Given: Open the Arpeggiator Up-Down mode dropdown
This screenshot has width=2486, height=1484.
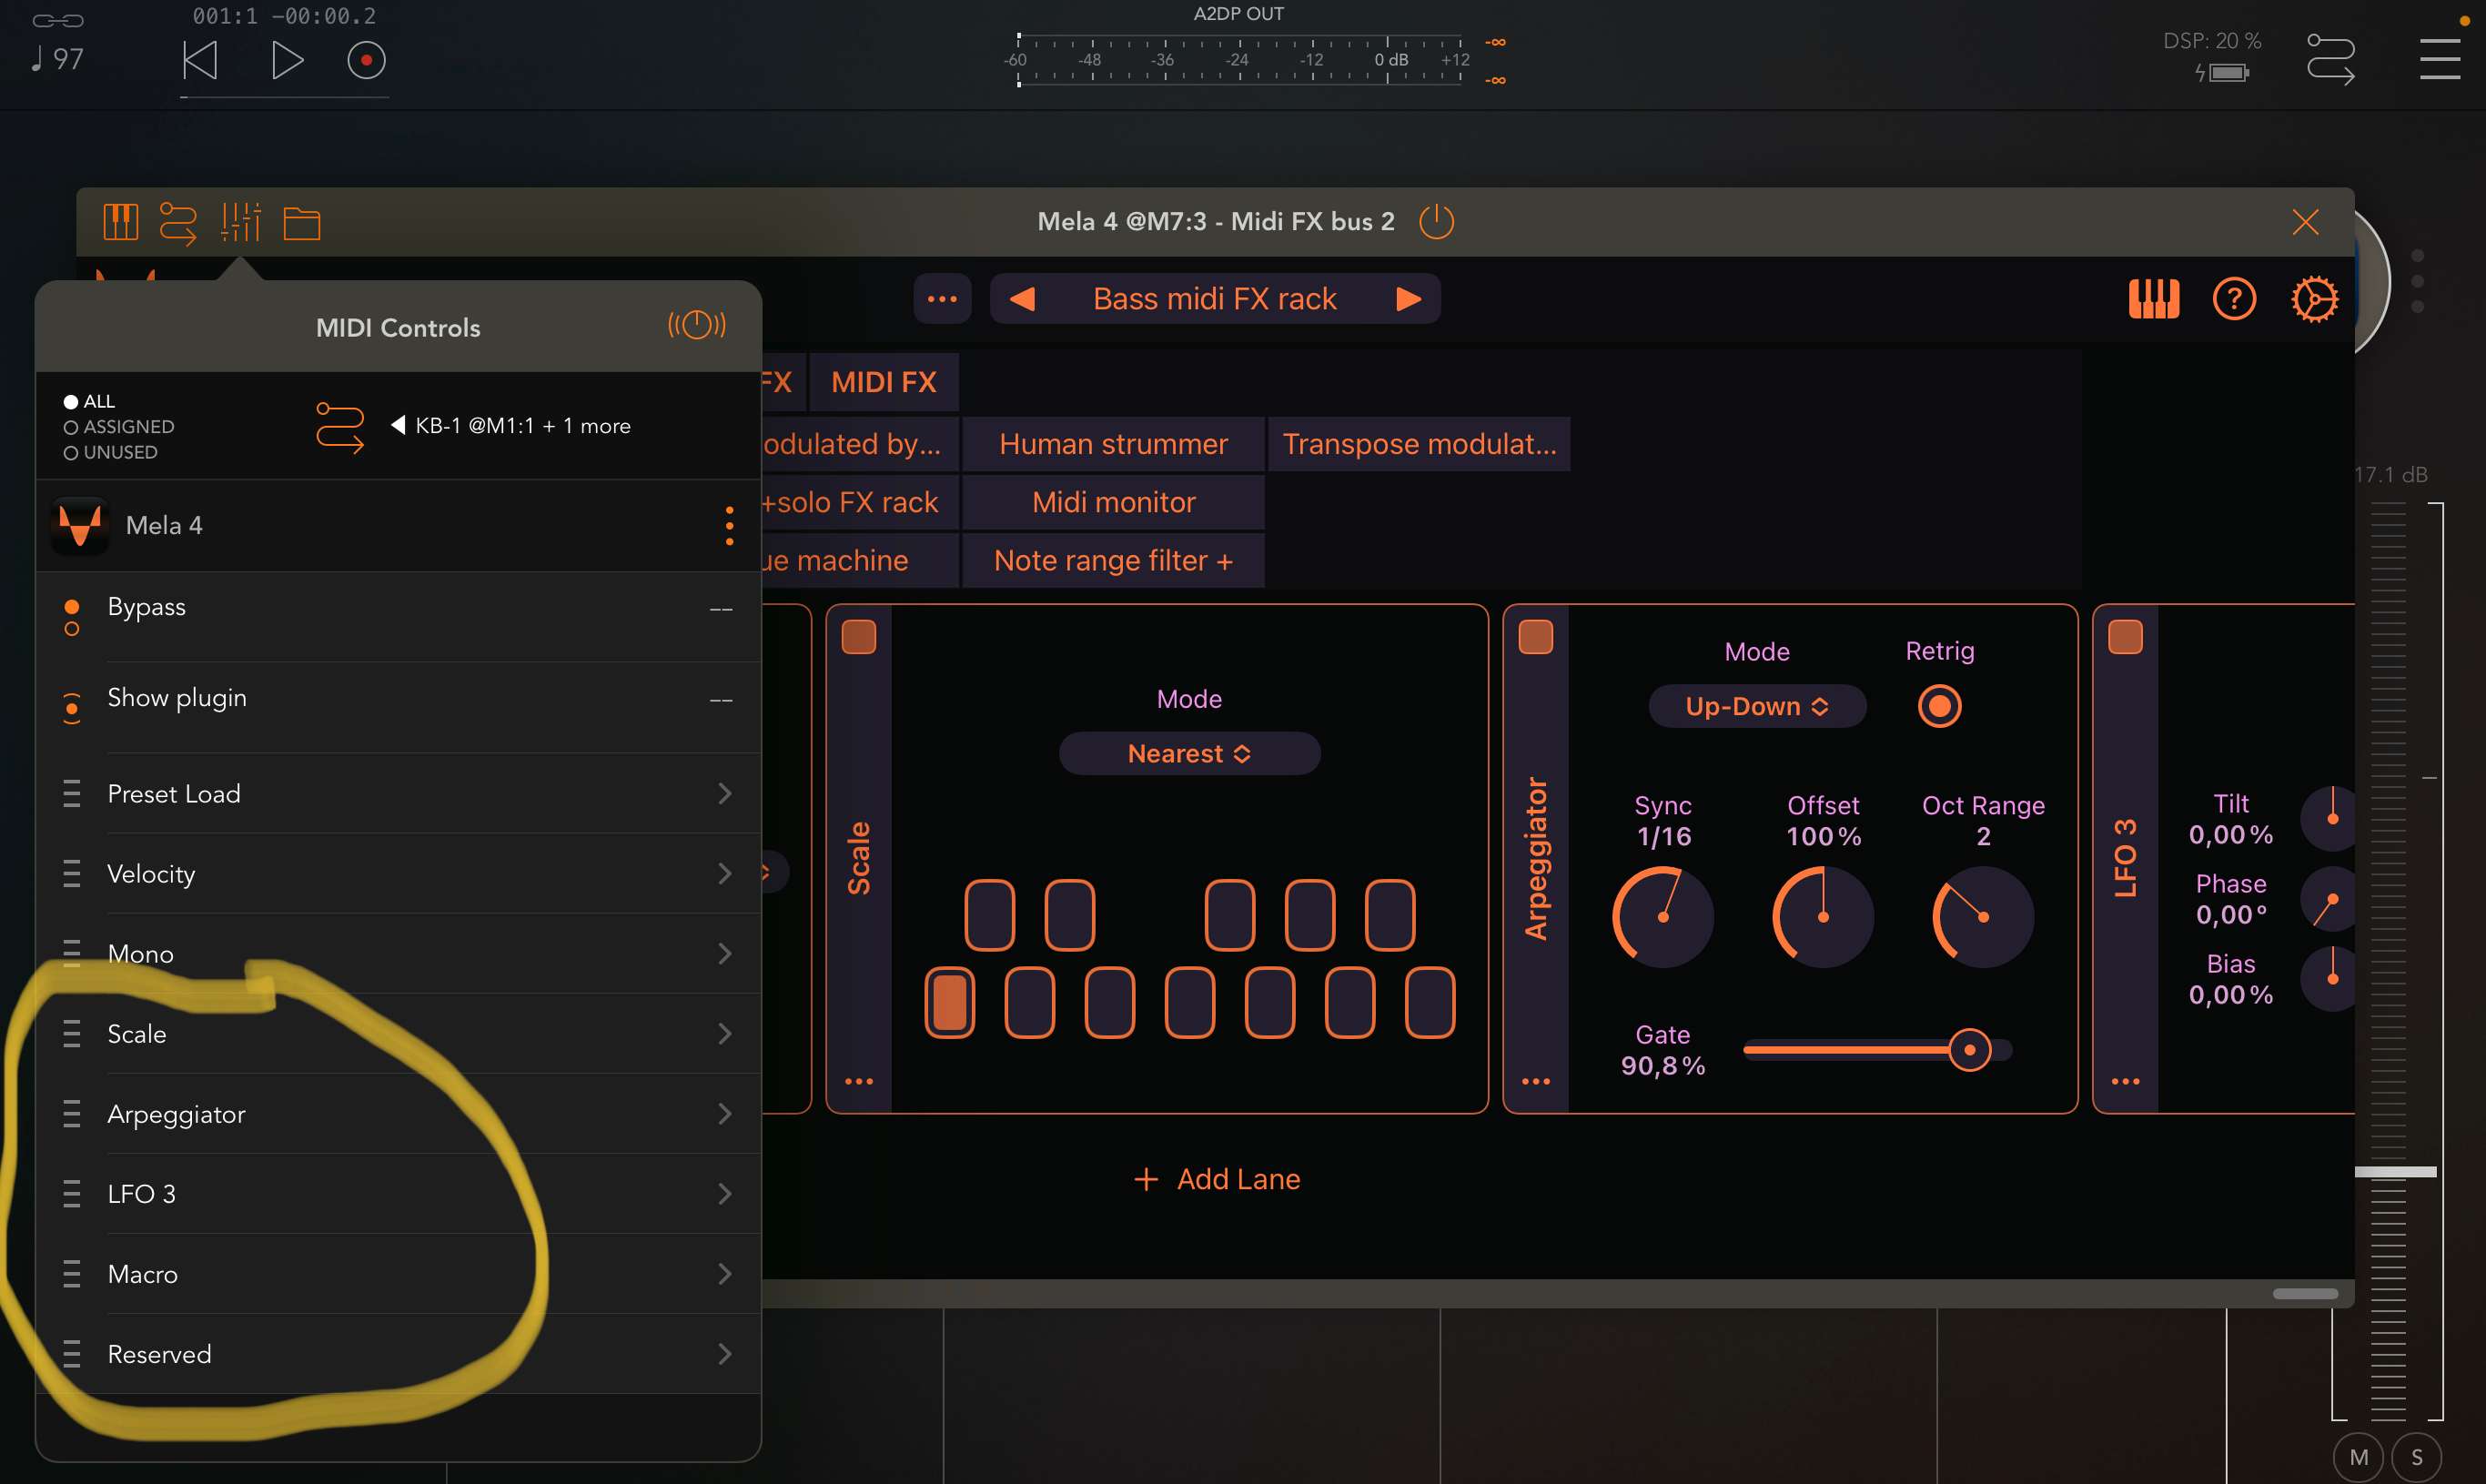Looking at the screenshot, I should click(x=1757, y=706).
